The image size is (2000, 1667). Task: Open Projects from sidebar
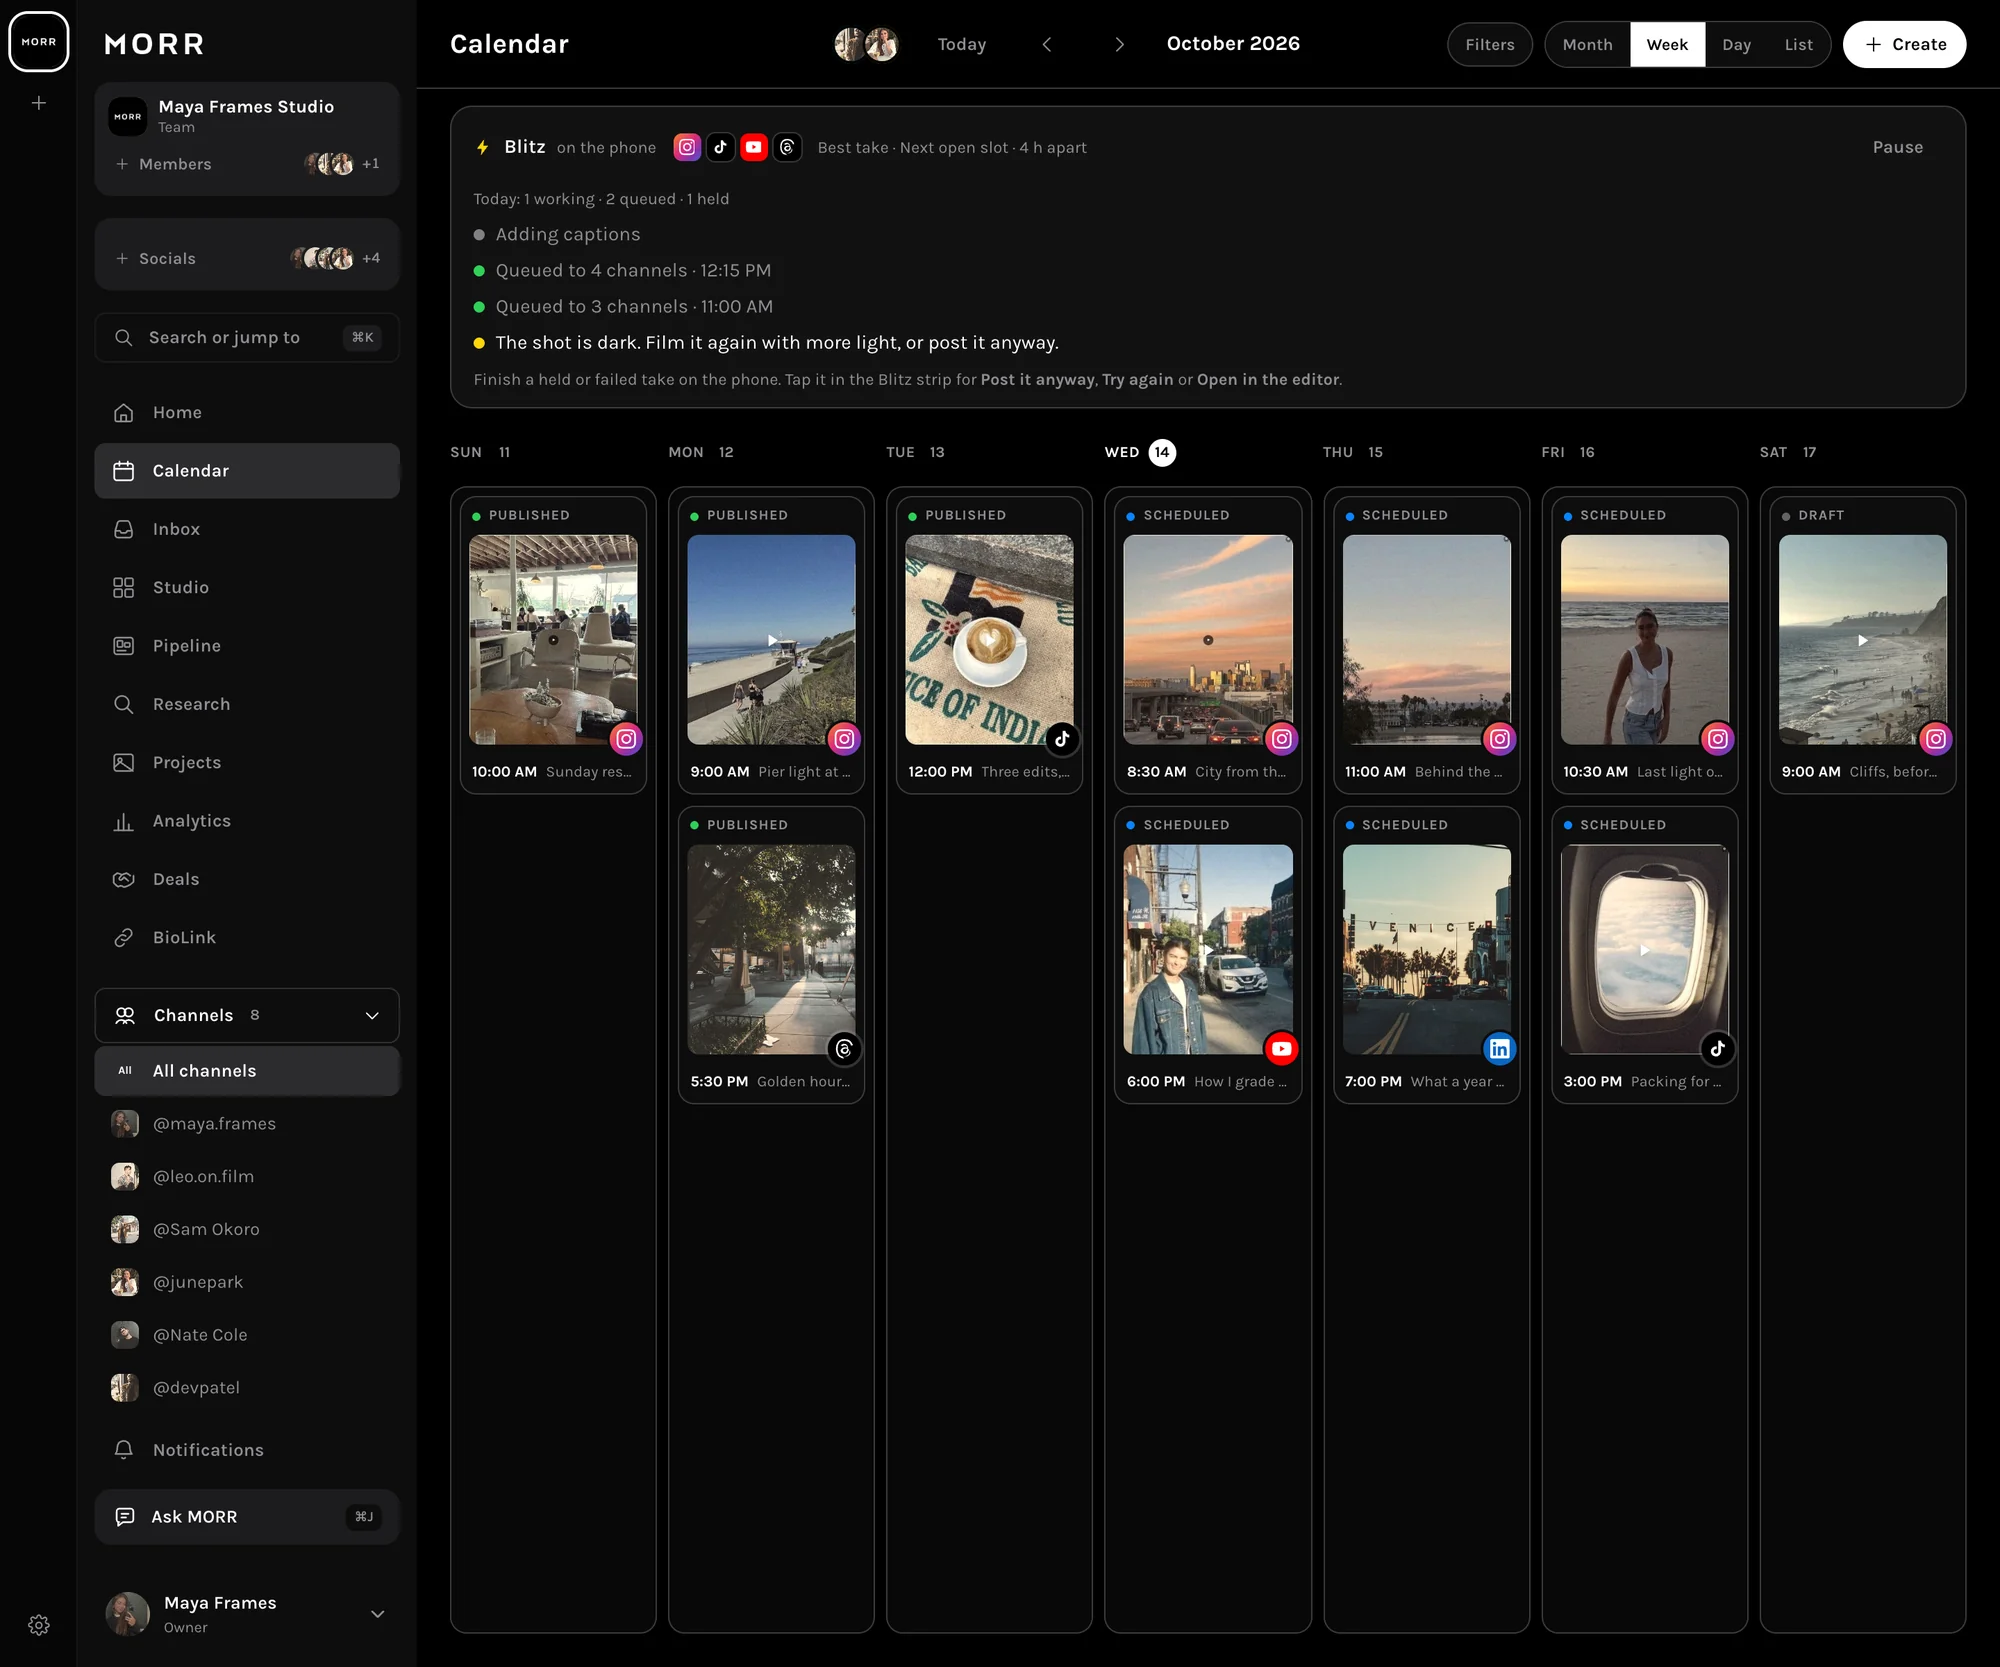pyautogui.click(x=247, y=763)
